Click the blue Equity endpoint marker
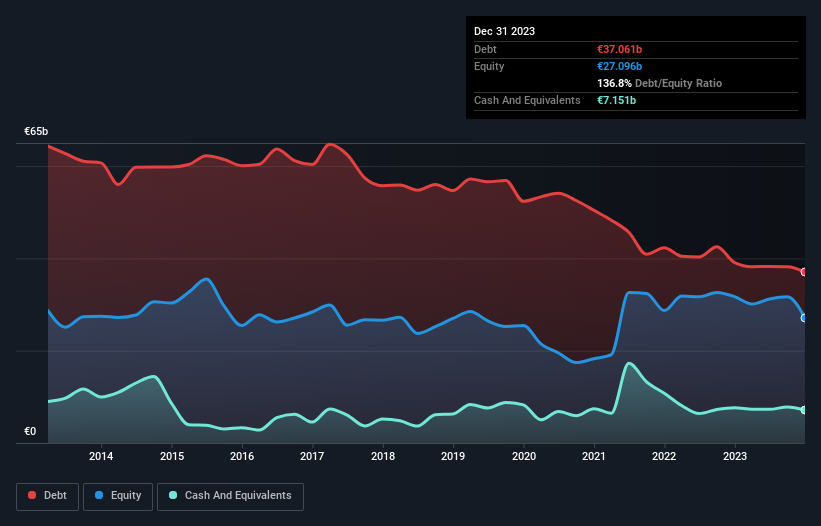 [x=804, y=318]
